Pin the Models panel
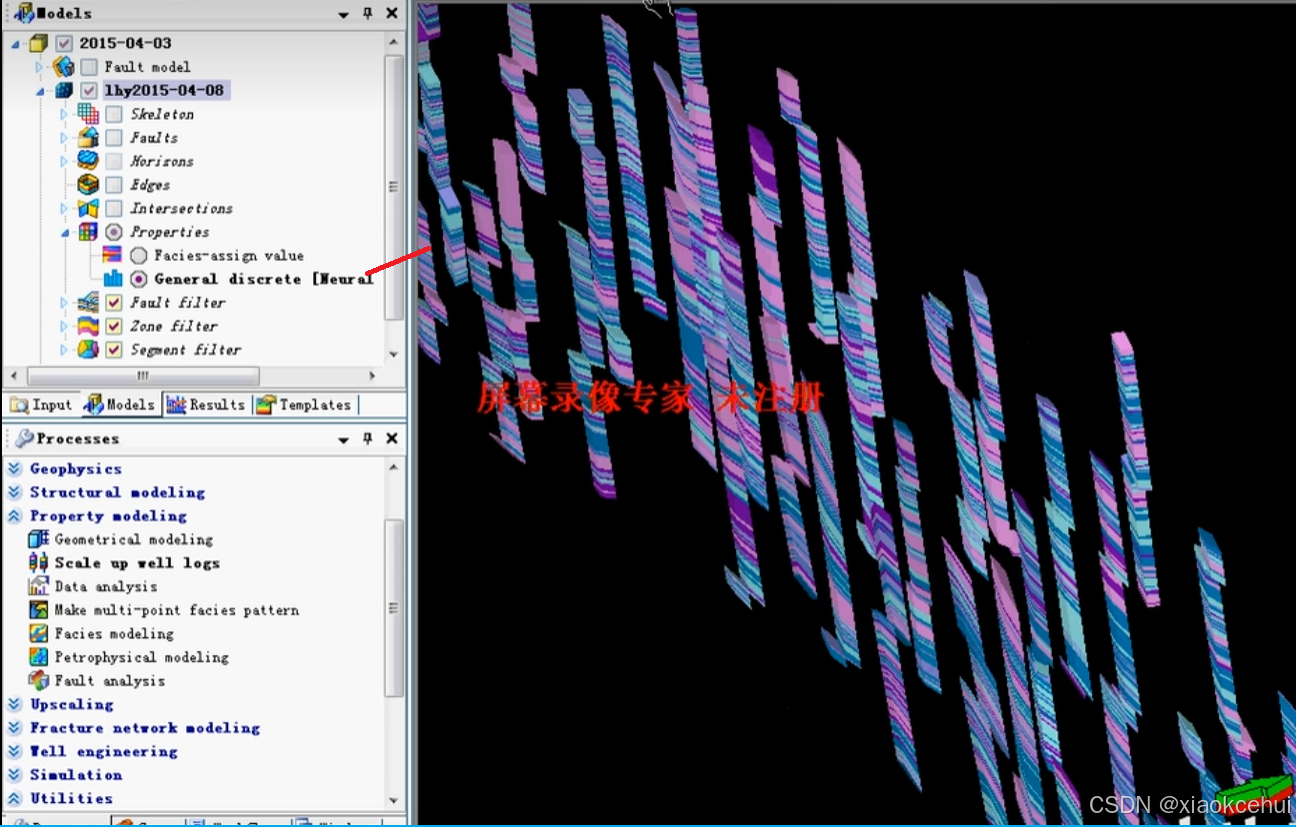Image resolution: width=1296 pixels, height=827 pixels. pyautogui.click(x=367, y=14)
